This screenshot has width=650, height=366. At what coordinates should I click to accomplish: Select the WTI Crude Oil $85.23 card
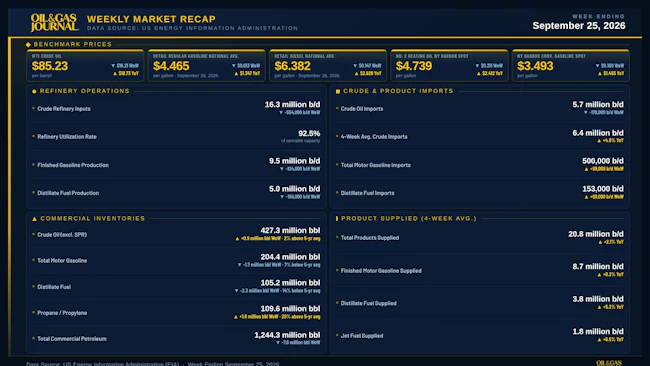click(x=85, y=65)
